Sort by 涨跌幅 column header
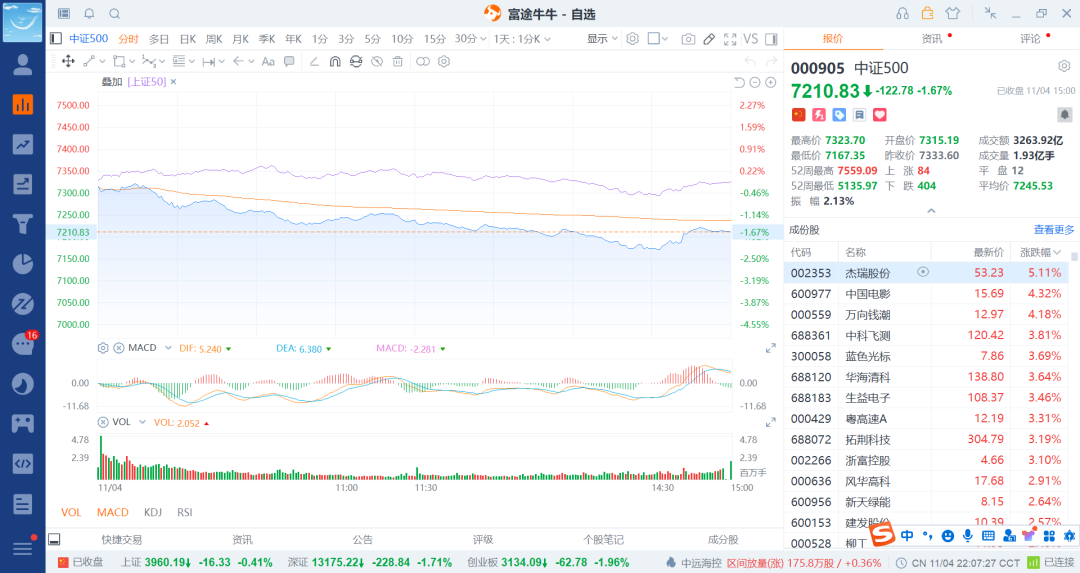 1040,252
